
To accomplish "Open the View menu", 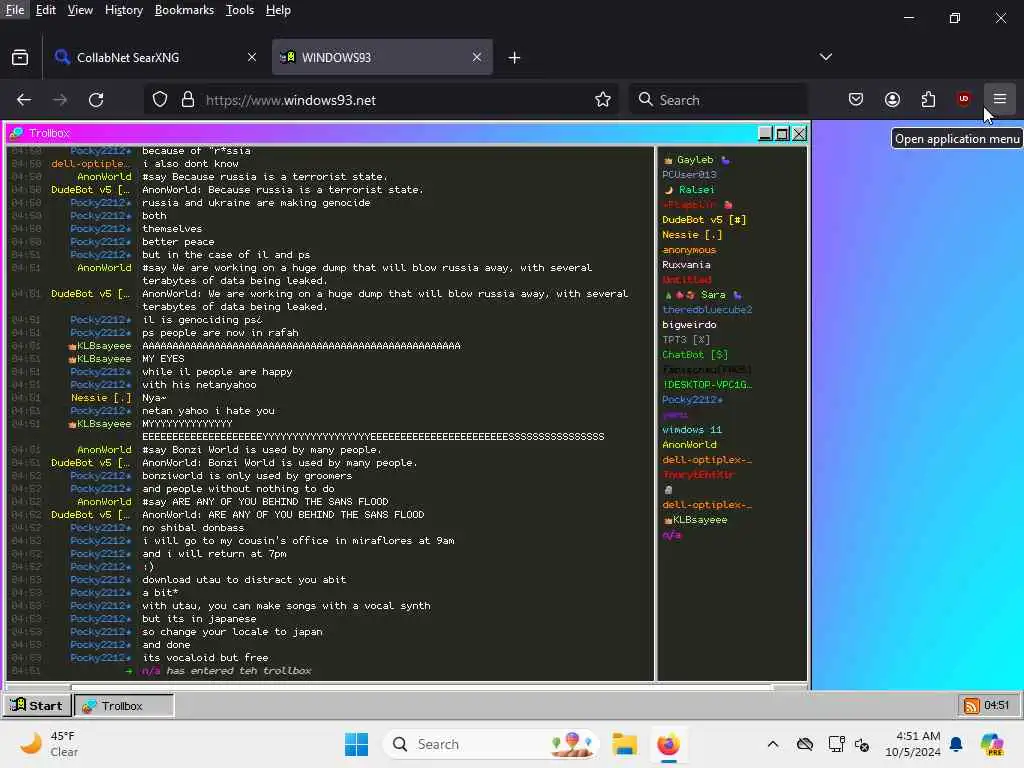I will click(x=80, y=10).
